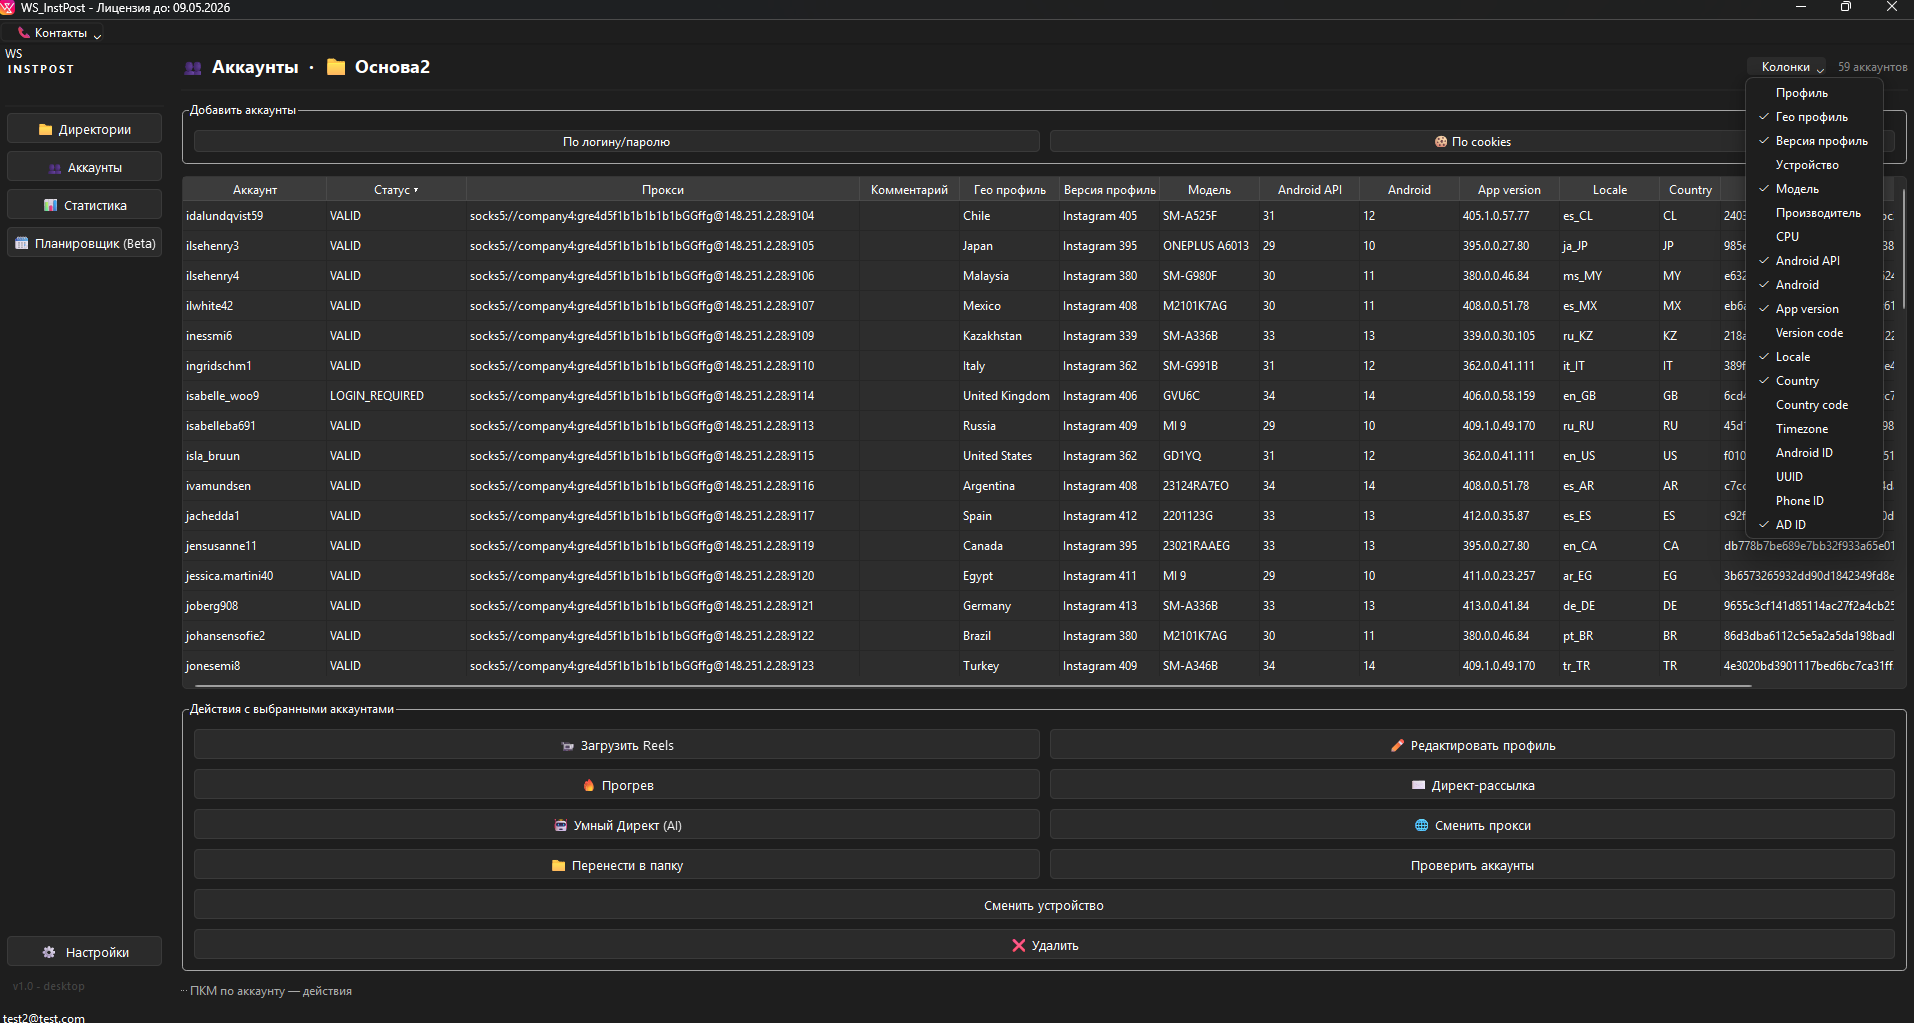The height and width of the screenshot is (1023, 1914).
Task: Click the folder icon on Директории
Action: 45,130
